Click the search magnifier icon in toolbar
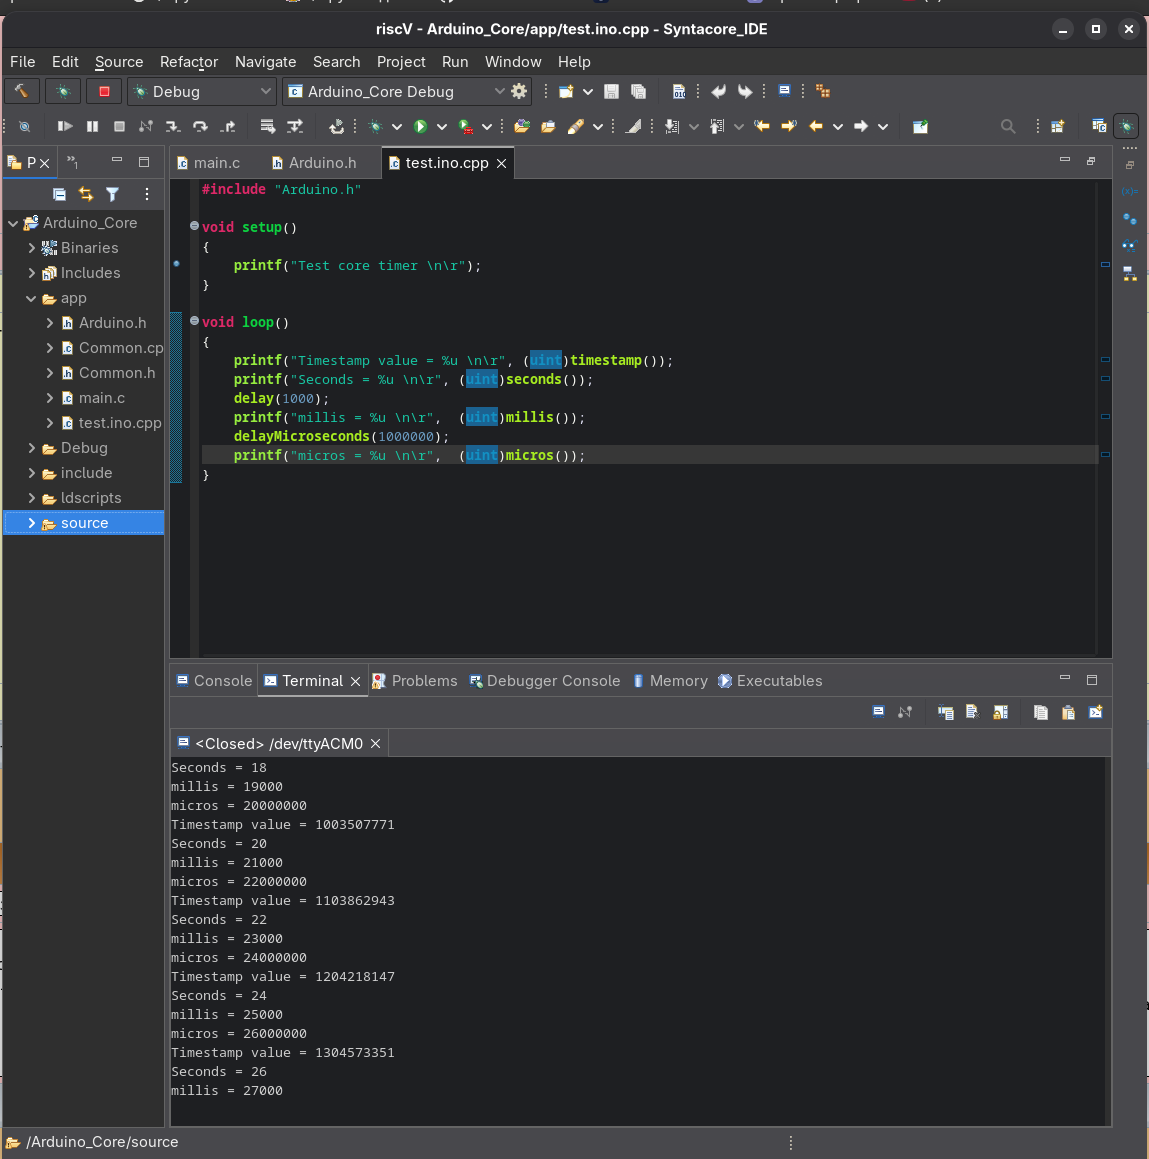 coord(1008,126)
